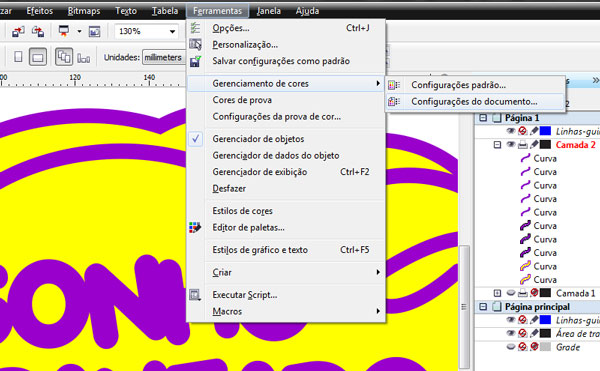The image size is (600, 371).
Task: Click the floppy icon beside Salvar configurações
Action: pos(195,61)
